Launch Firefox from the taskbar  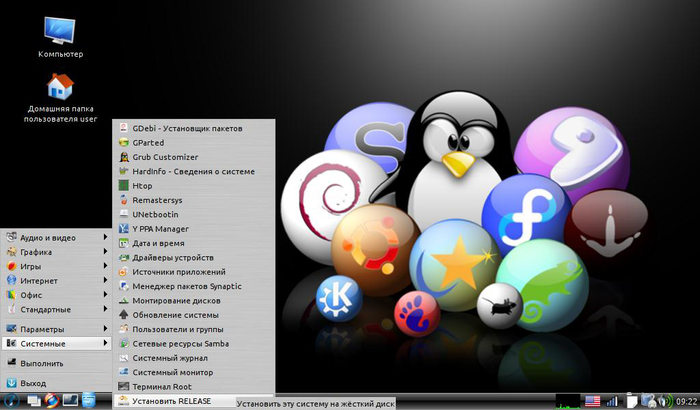[51, 401]
